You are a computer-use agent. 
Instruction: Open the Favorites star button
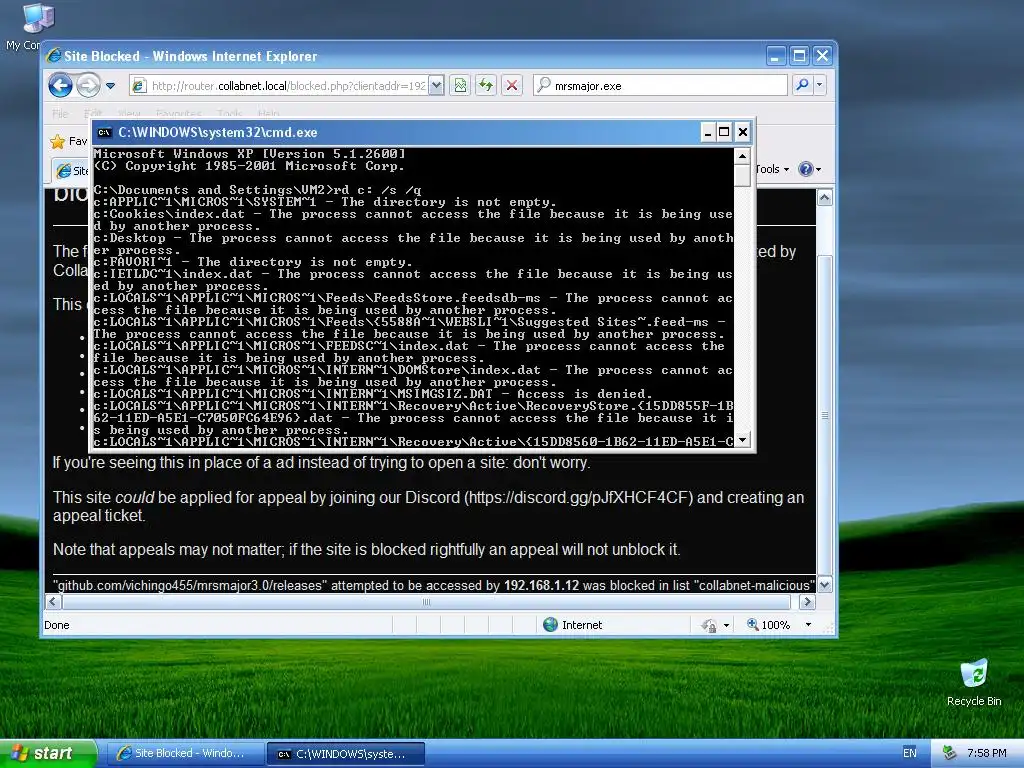pos(68,141)
